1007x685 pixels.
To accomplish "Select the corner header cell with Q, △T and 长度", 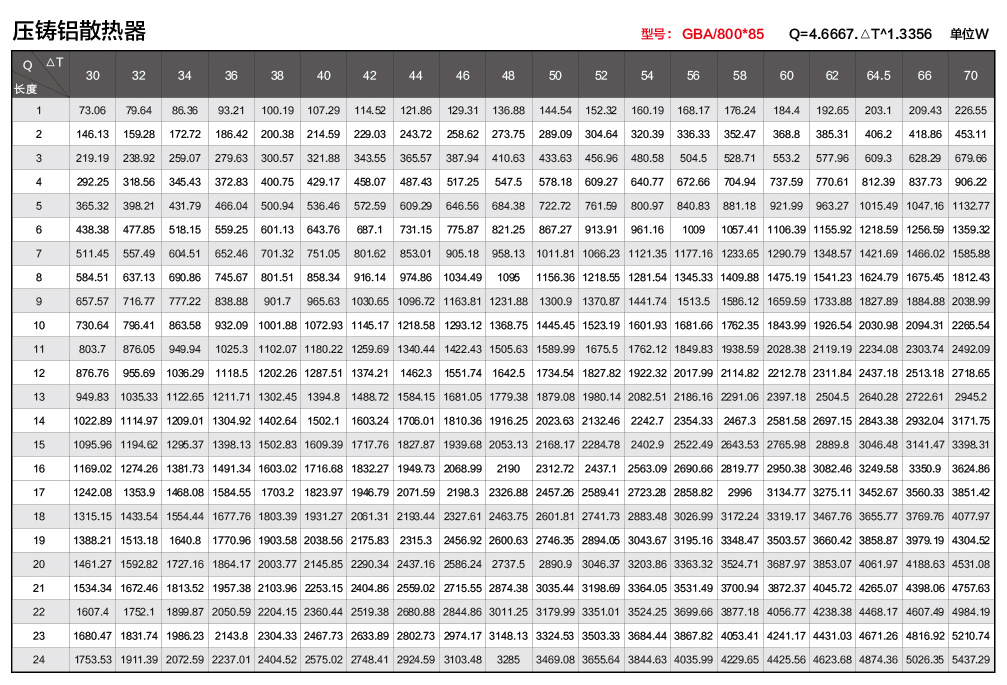I will pyautogui.click(x=40, y=75).
